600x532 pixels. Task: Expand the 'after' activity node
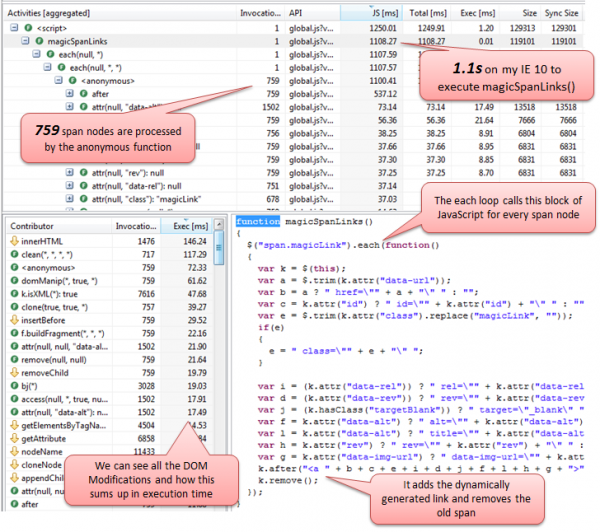tap(70, 94)
